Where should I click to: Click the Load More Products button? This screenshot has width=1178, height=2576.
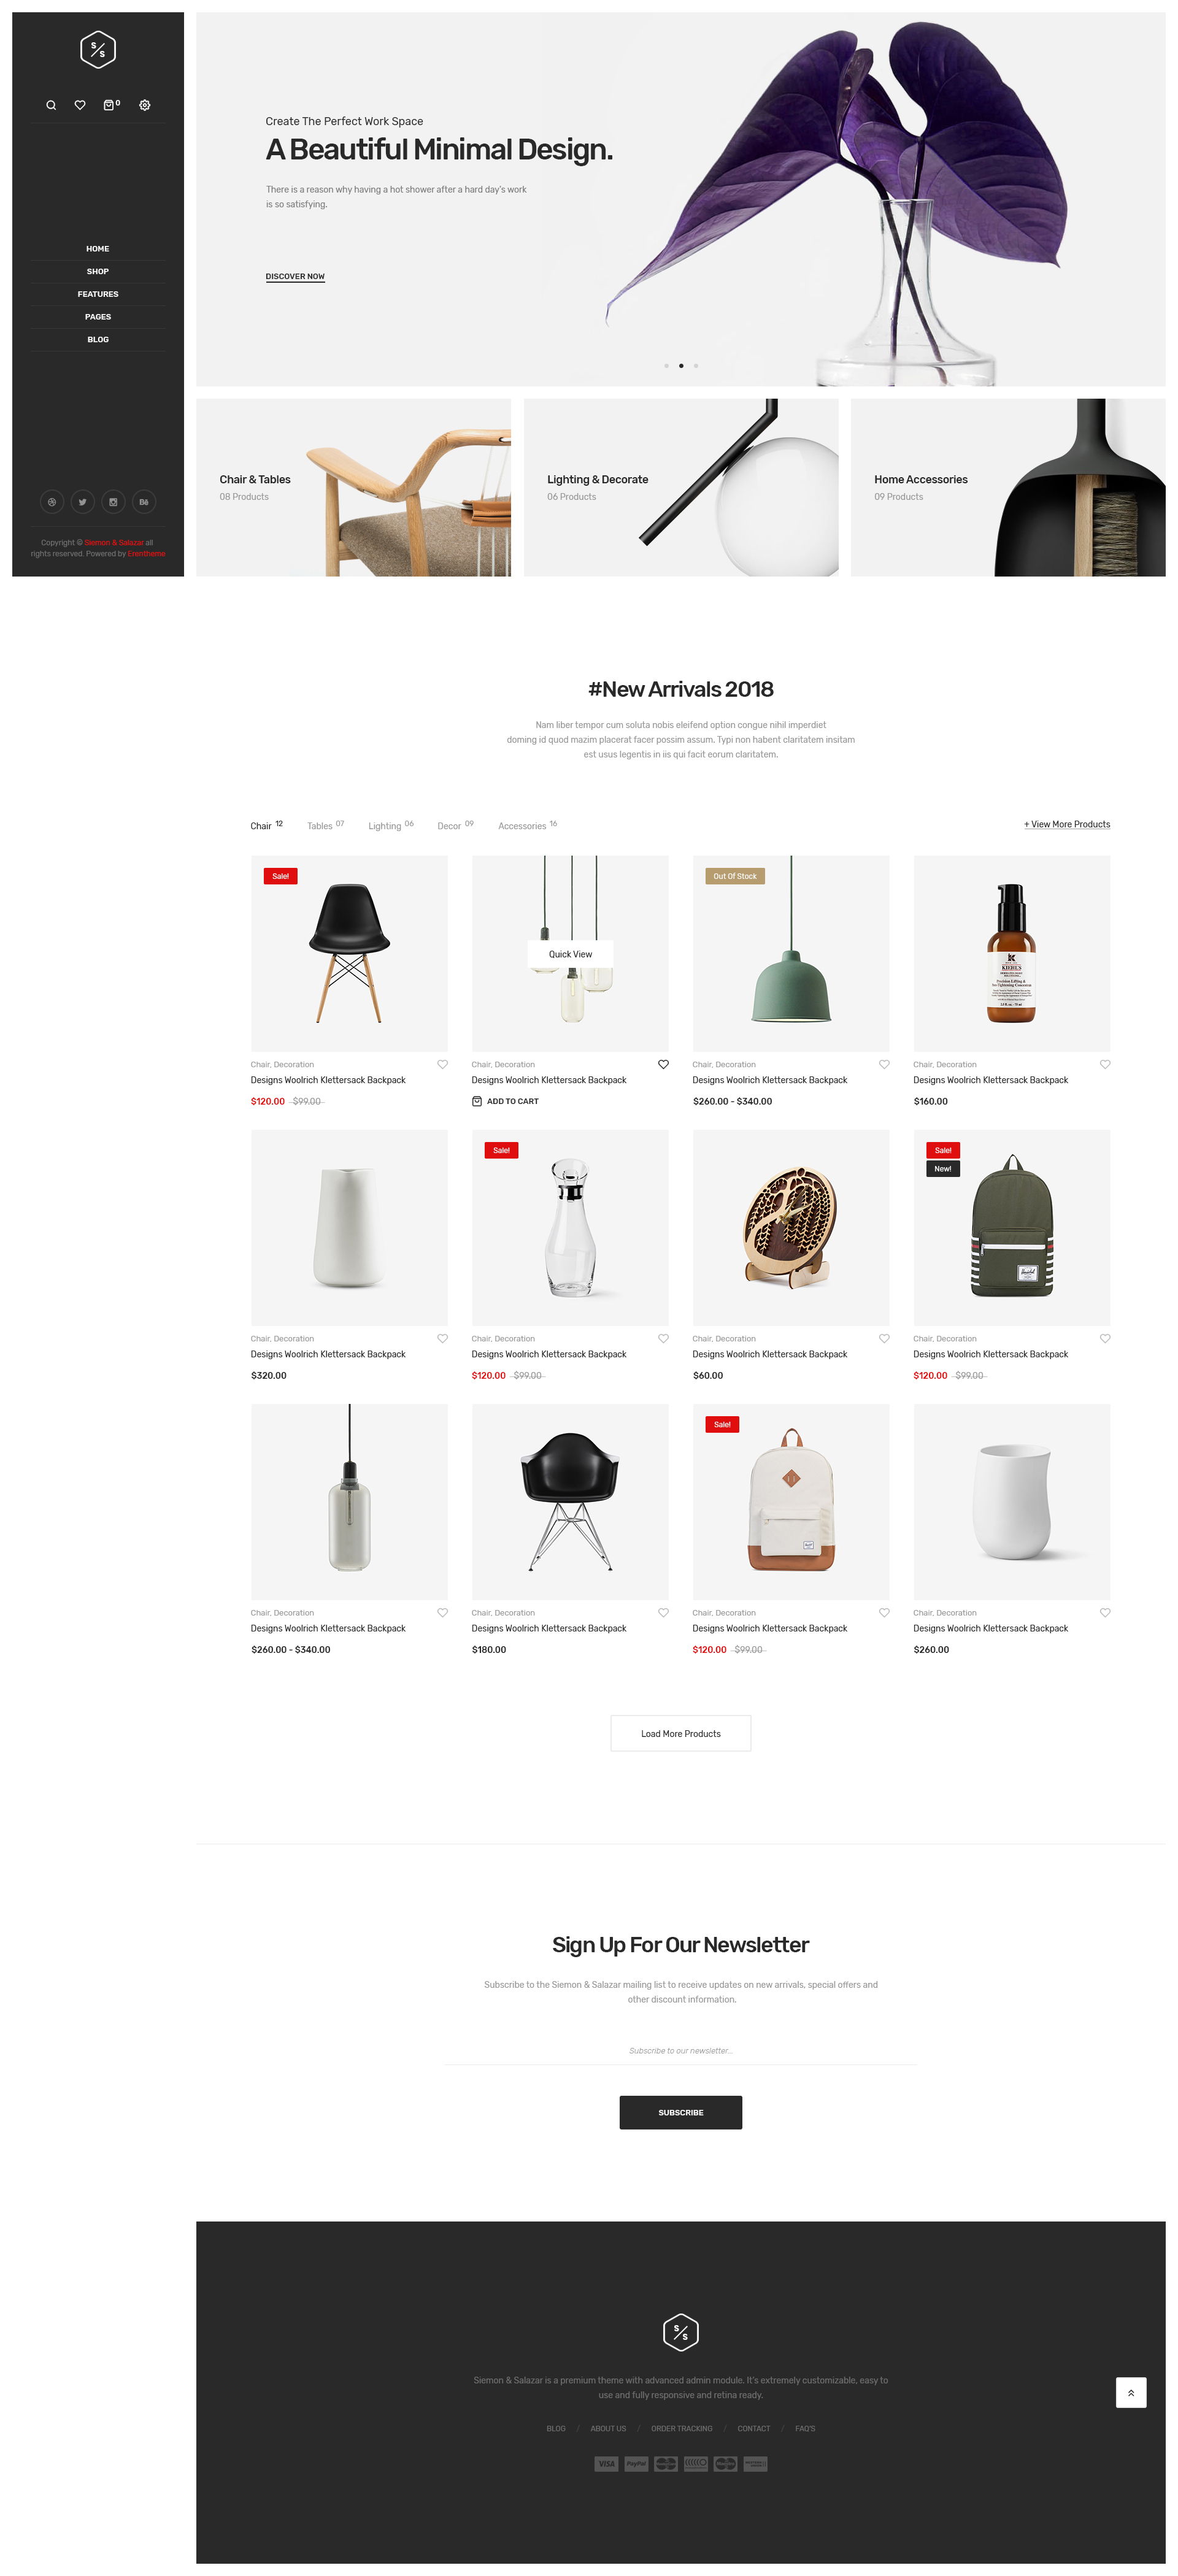coord(681,1733)
